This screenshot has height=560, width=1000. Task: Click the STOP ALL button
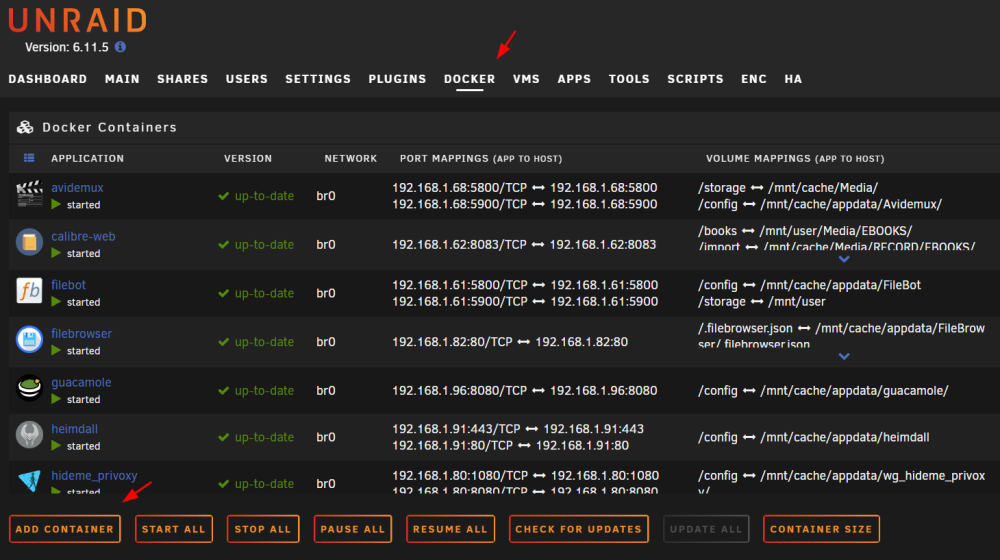263,529
